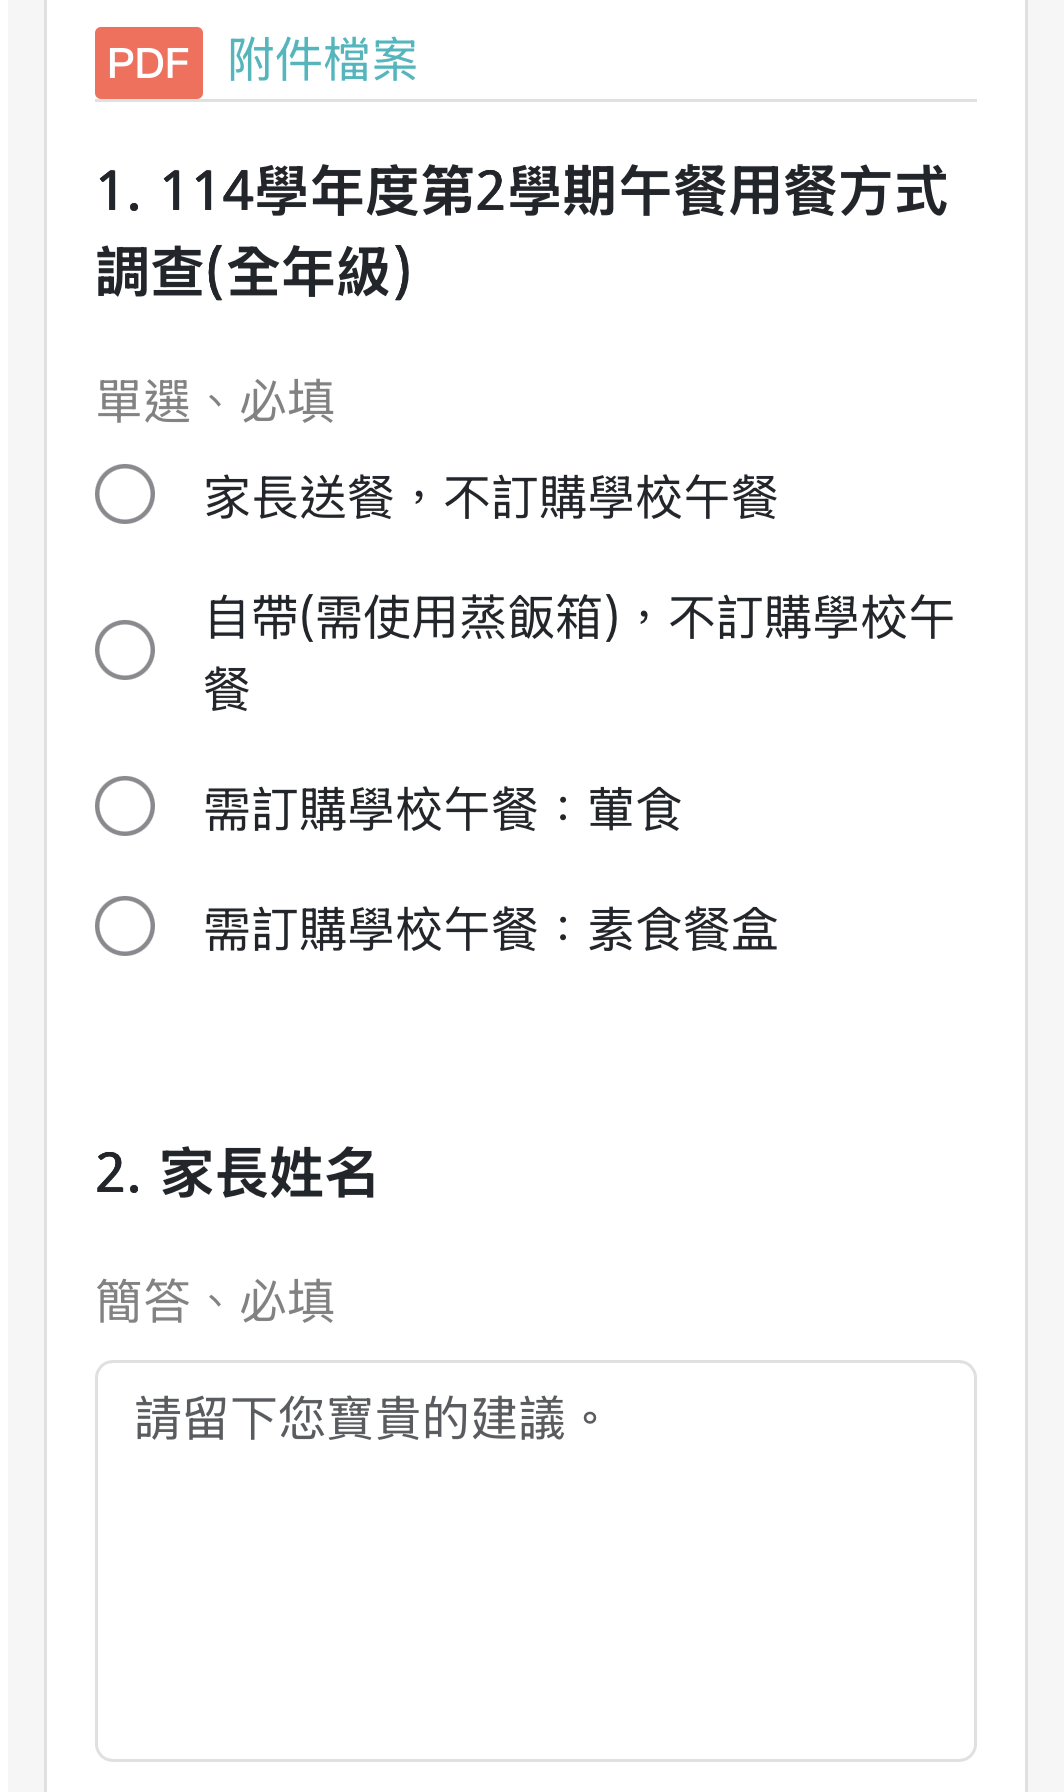Screen dimensions: 1064x1792
Task: Click the number 2. before 家長姓名
Action: [117, 1173]
